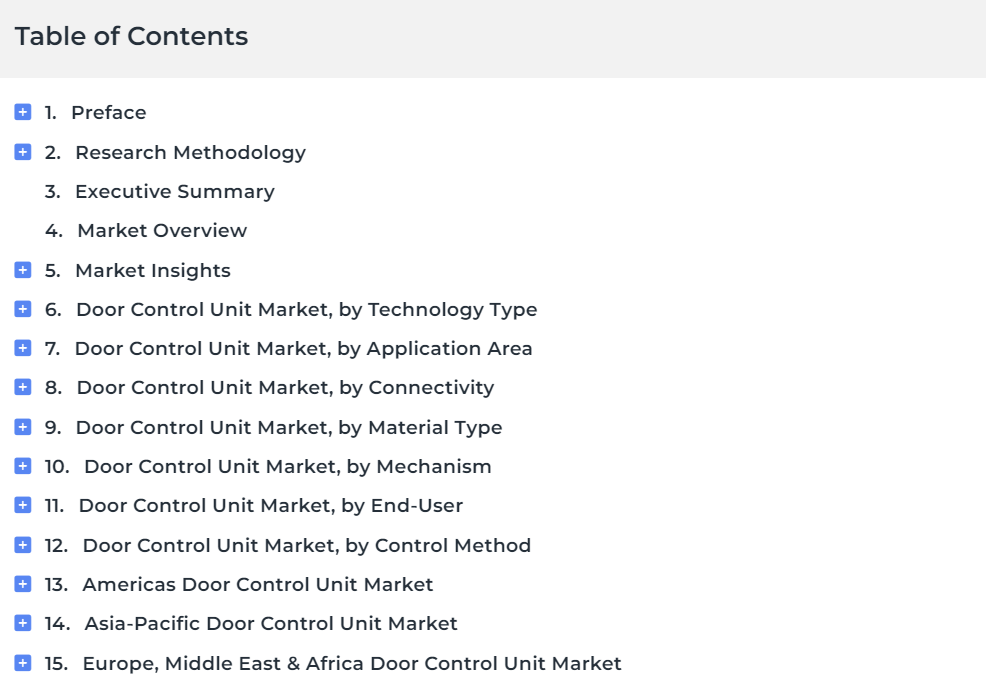986x690 pixels.
Task: Click the Table of Contents heading
Action: (131, 36)
